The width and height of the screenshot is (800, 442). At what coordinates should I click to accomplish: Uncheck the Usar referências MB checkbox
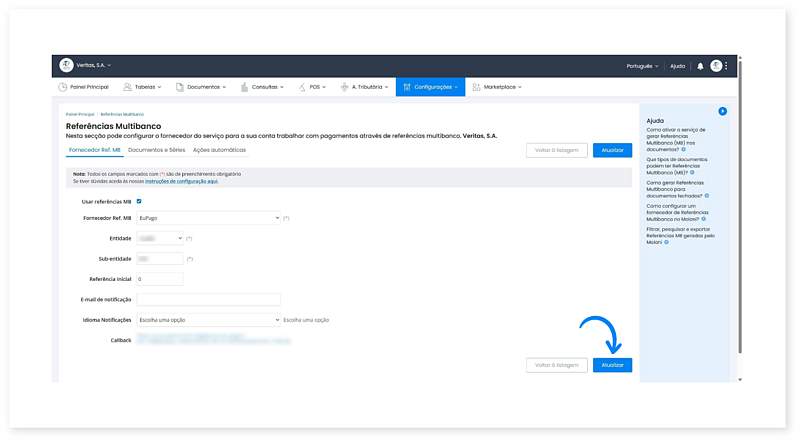click(x=139, y=201)
